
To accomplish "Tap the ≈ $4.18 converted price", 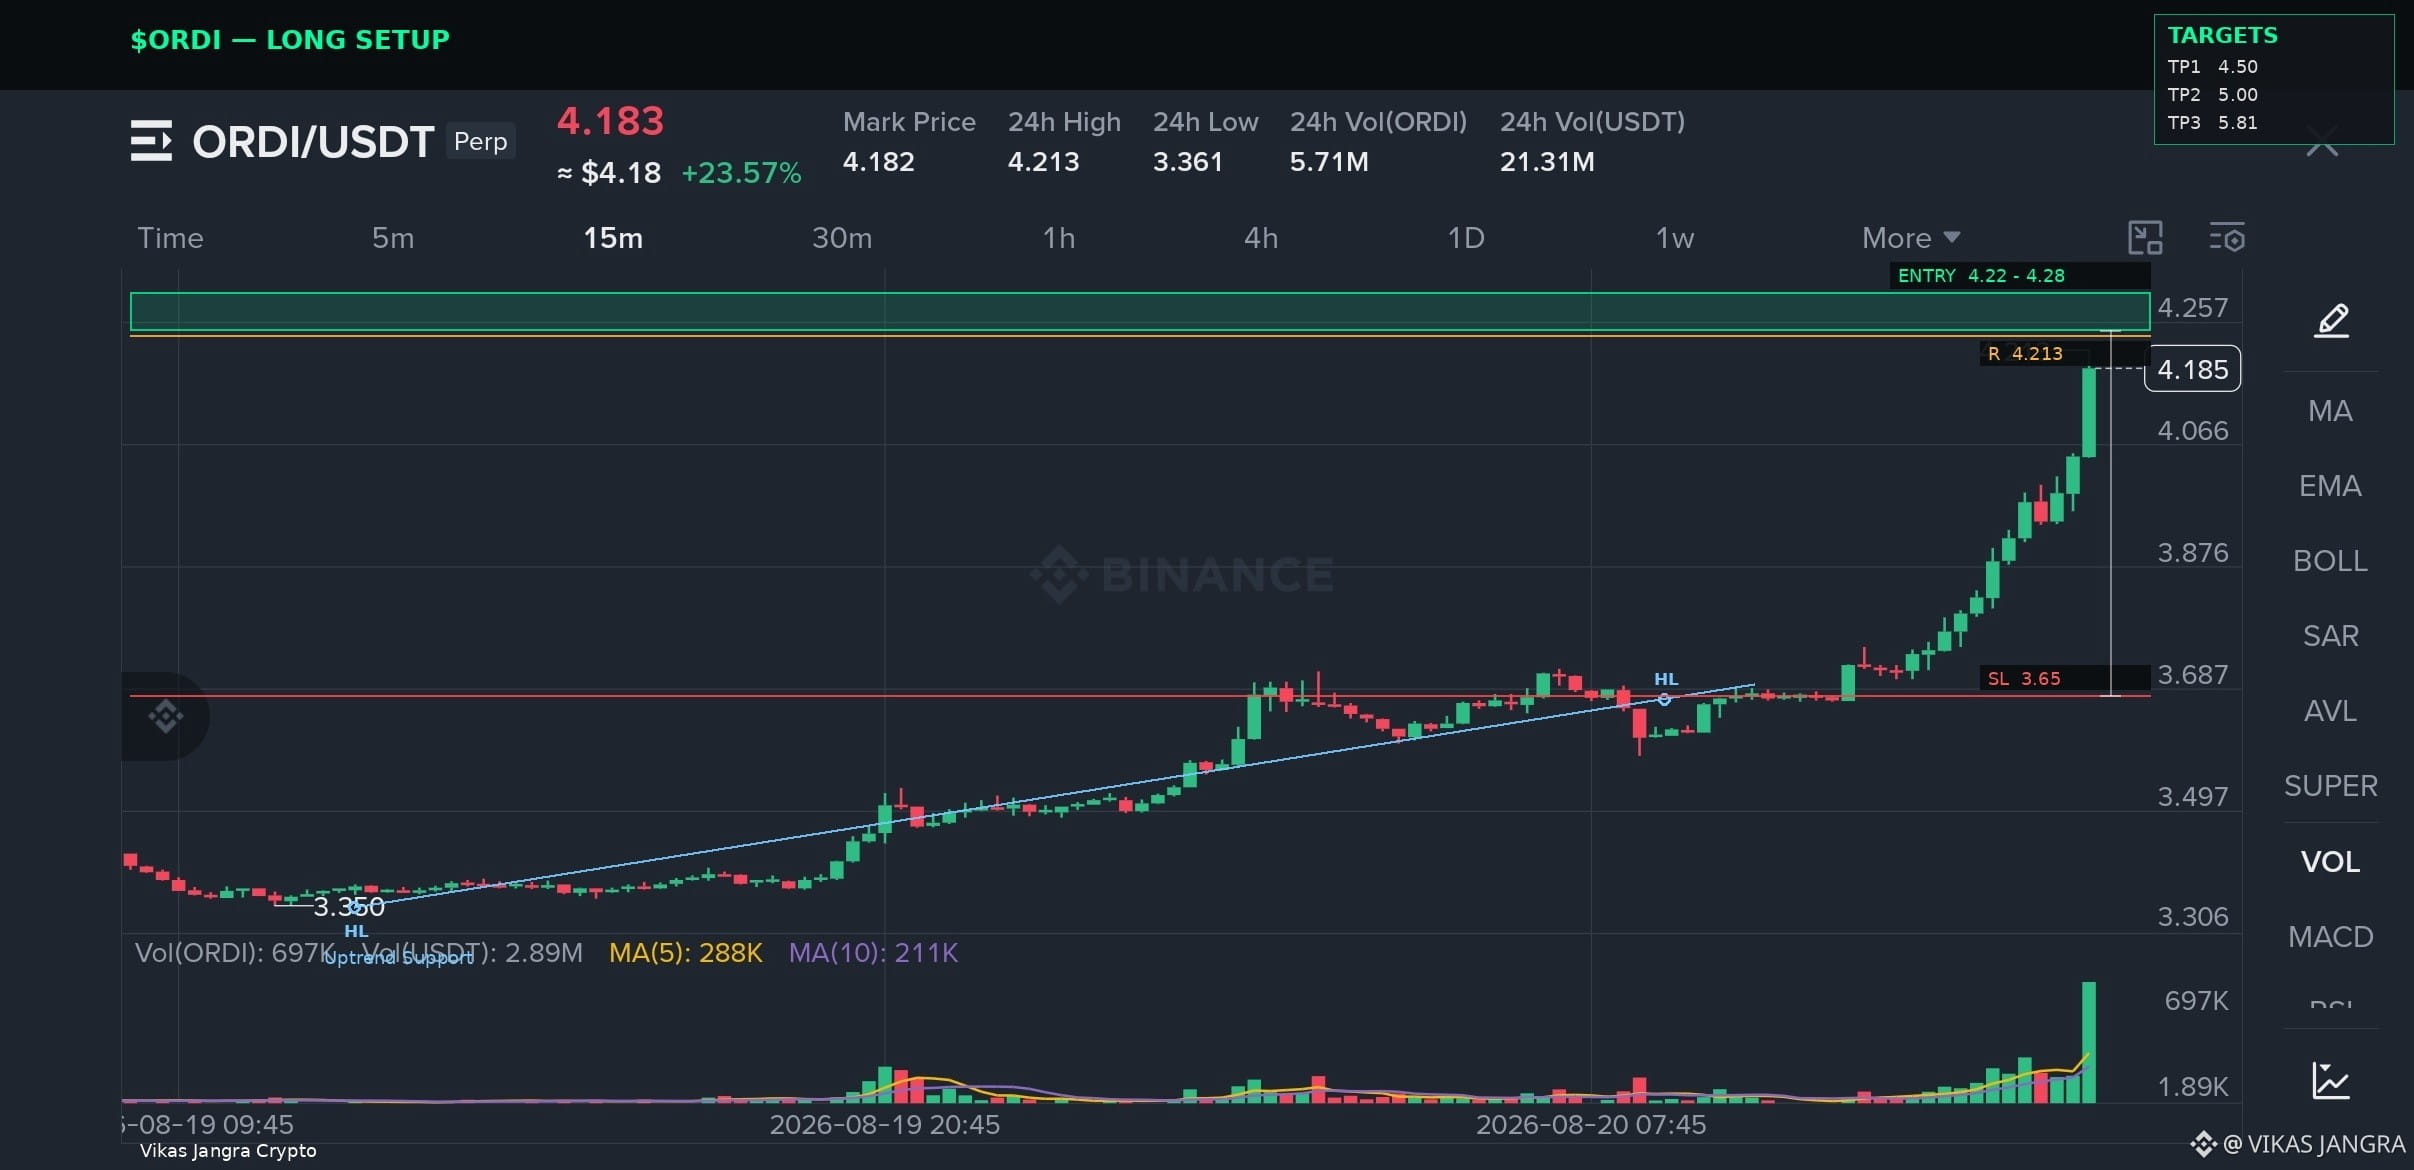I will [609, 173].
